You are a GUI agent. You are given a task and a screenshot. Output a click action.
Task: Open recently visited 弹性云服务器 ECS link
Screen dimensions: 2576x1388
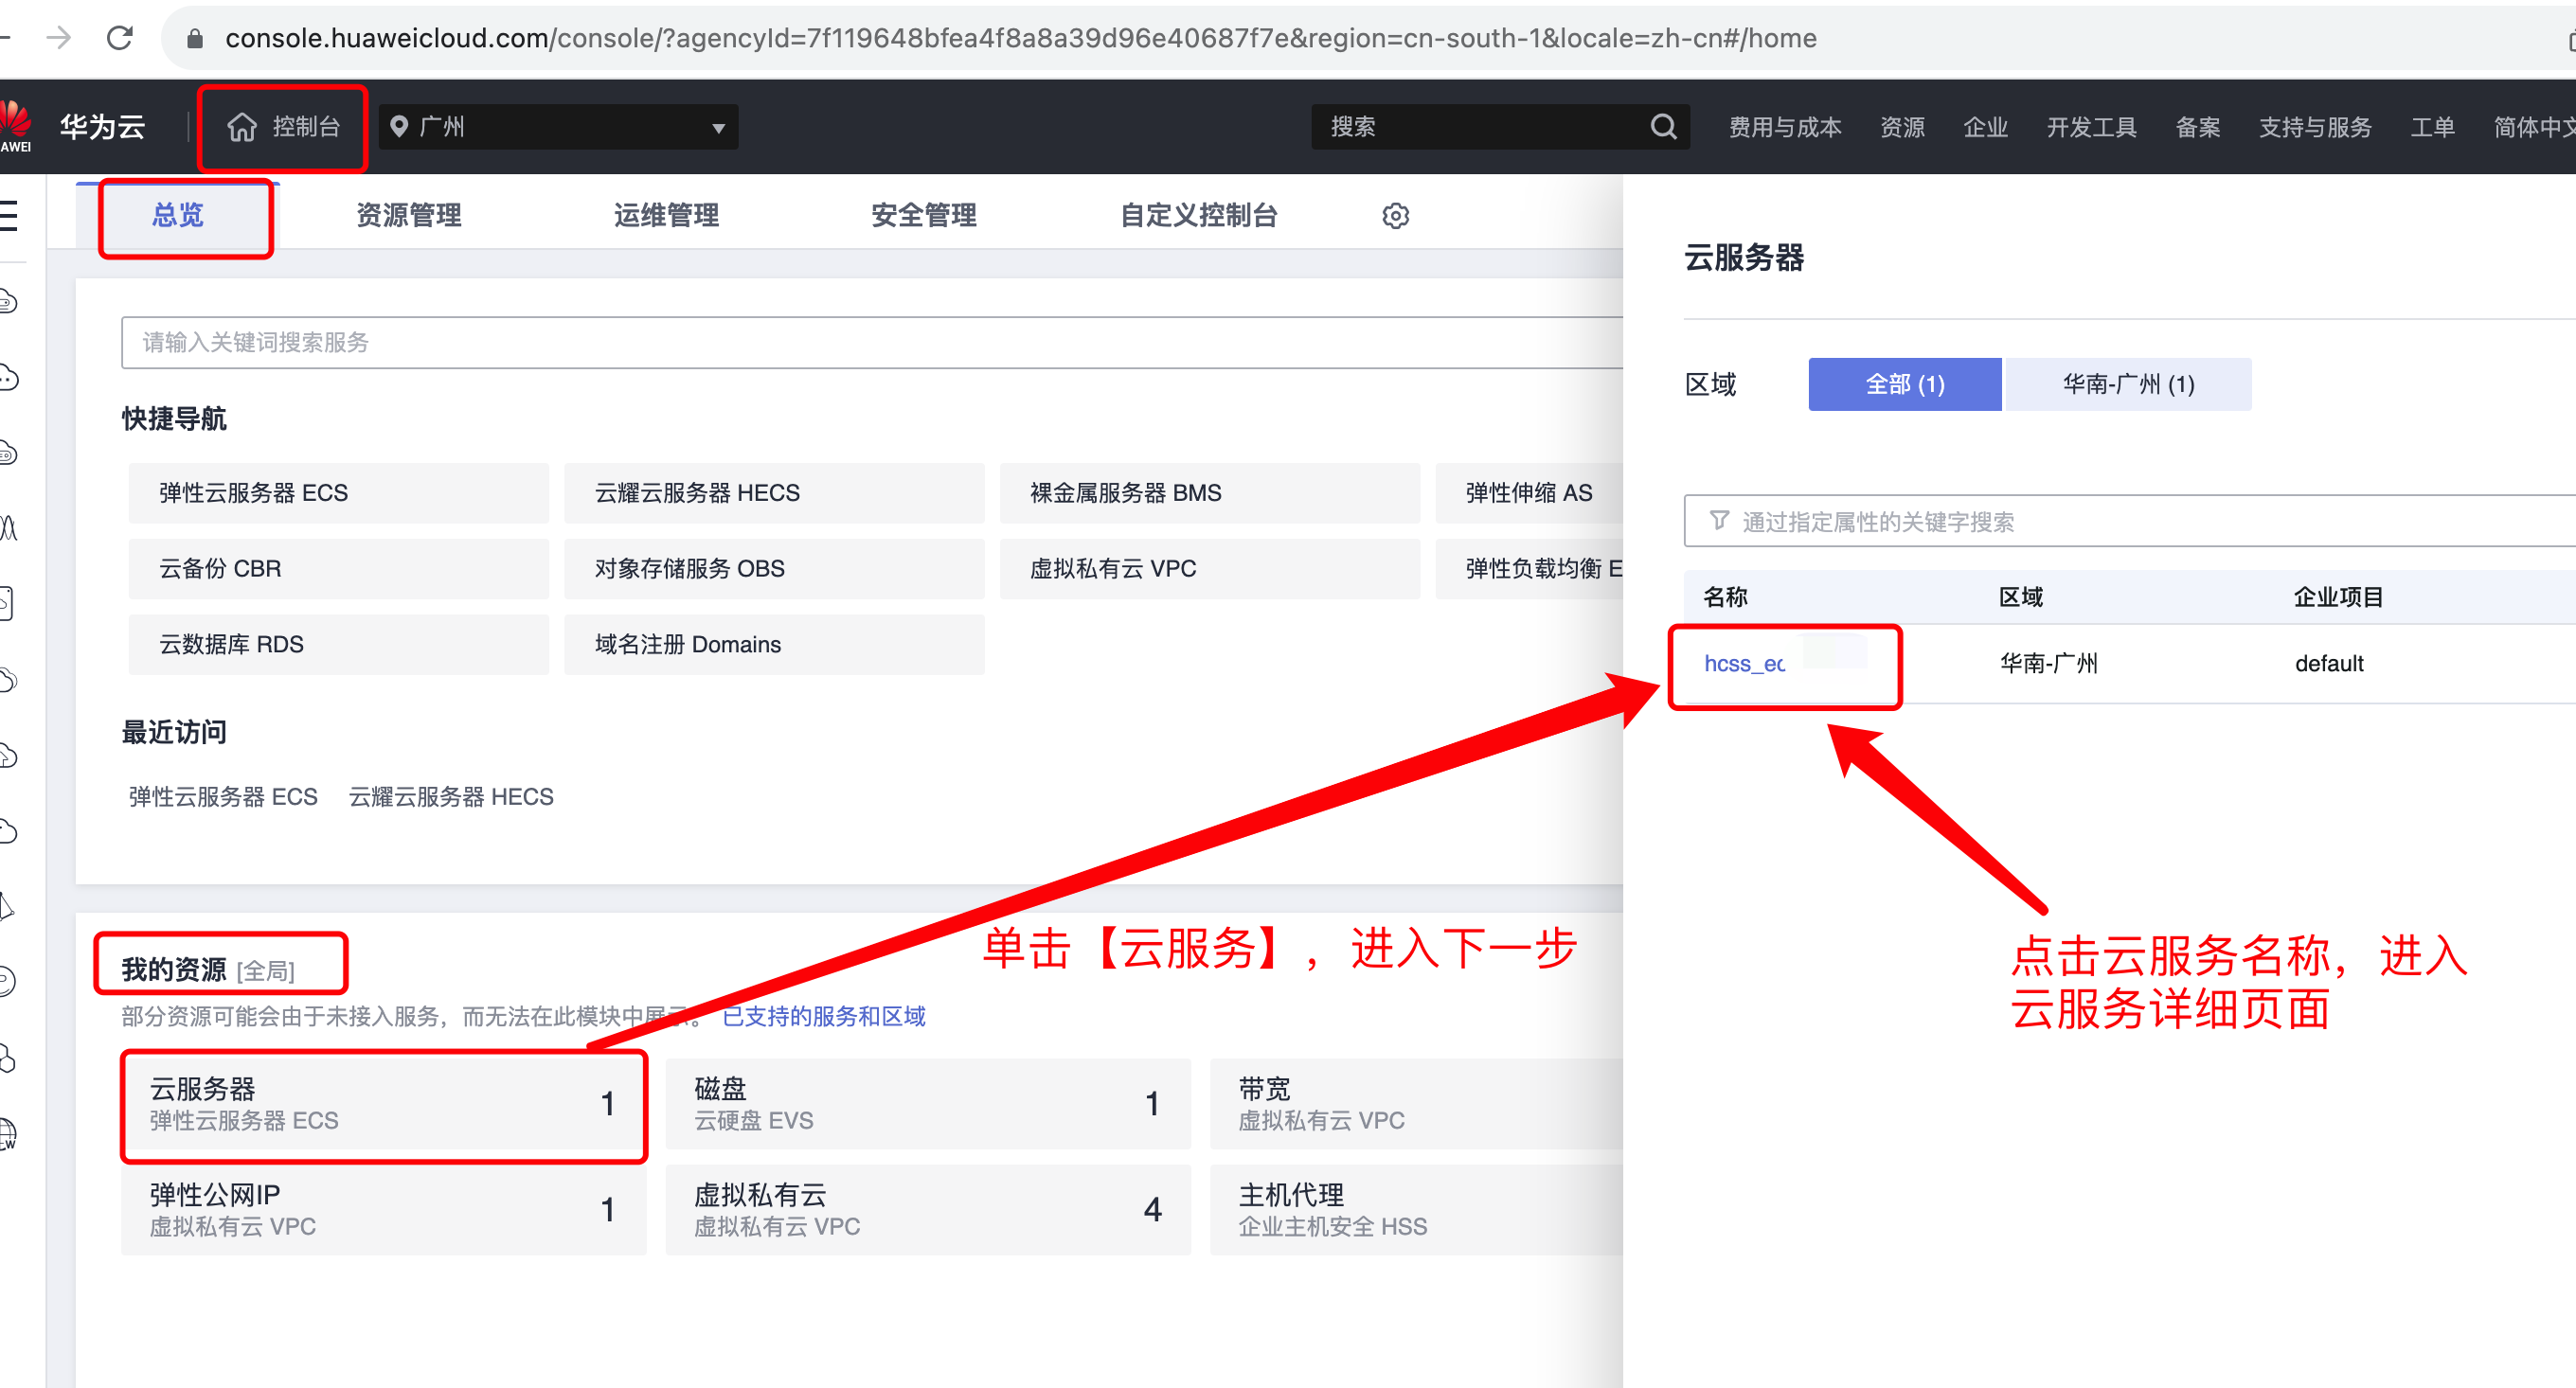click(223, 796)
